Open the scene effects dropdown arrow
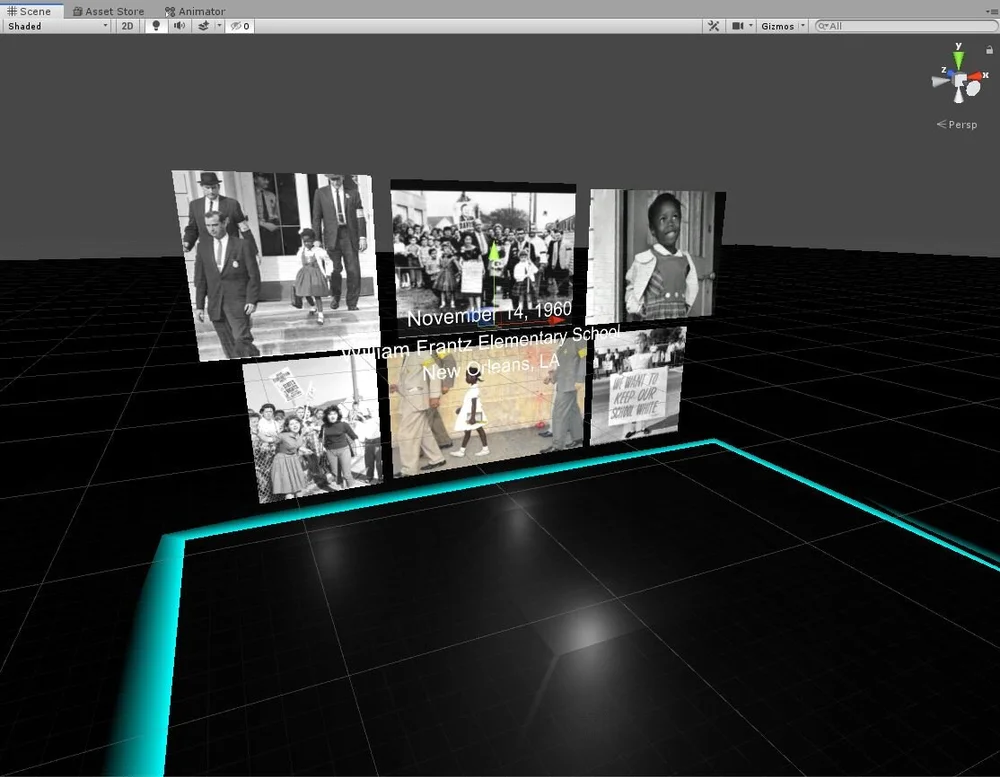 pyautogui.click(x=219, y=26)
